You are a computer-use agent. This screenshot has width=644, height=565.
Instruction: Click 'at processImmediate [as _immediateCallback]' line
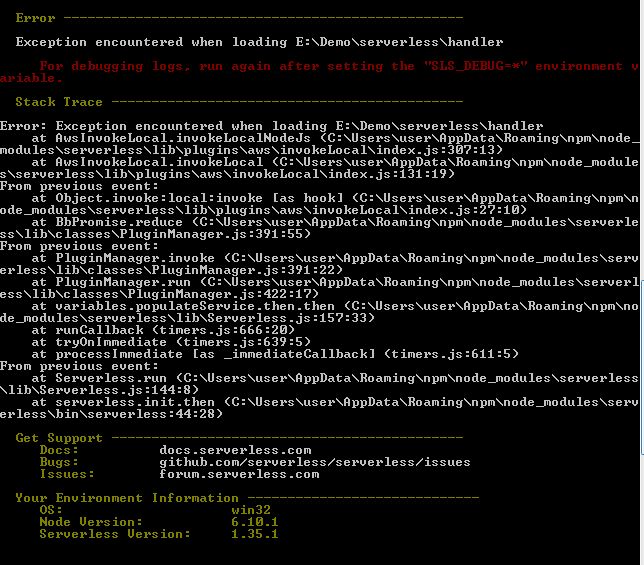(x=275, y=354)
